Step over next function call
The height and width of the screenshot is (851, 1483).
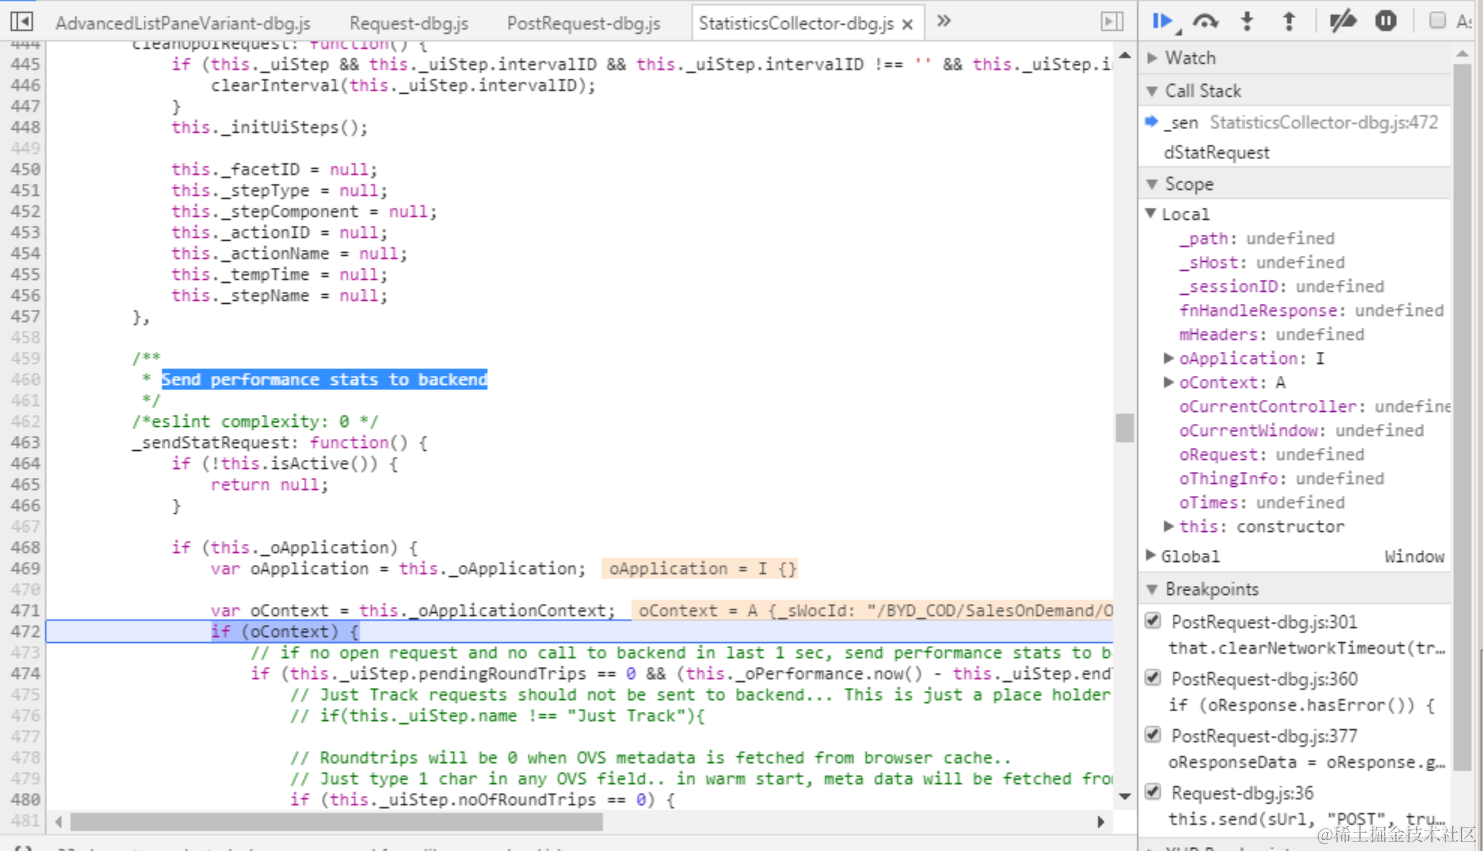coord(1206,21)
